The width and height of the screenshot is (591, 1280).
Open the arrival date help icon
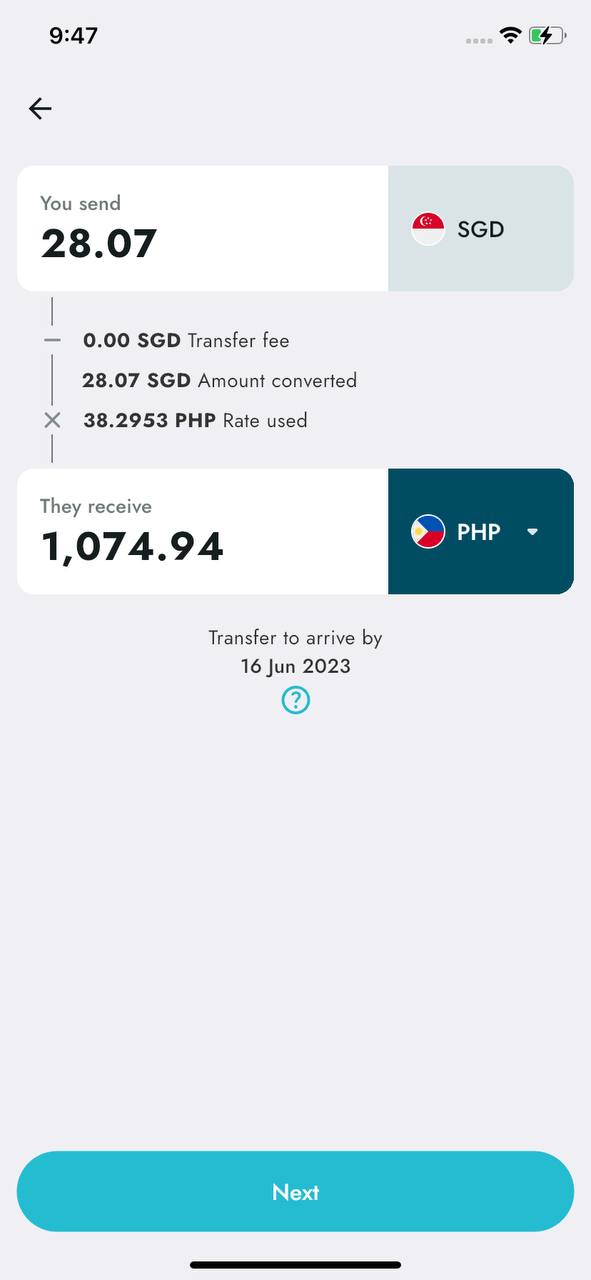pos(295,700)
